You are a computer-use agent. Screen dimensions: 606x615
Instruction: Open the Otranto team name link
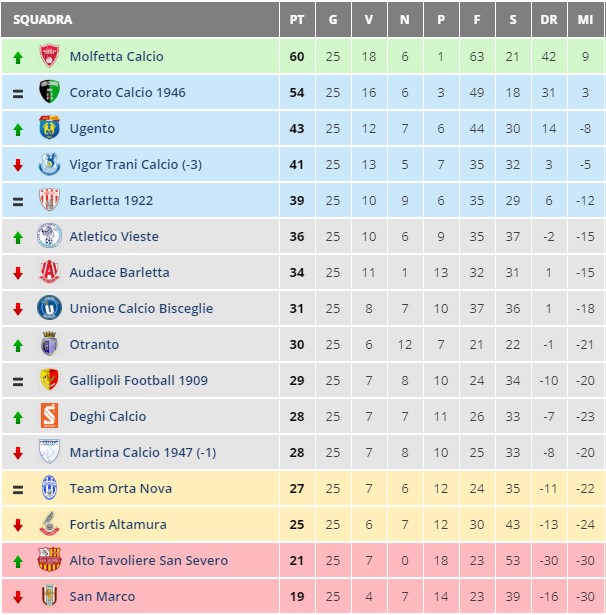coord(94,345)
